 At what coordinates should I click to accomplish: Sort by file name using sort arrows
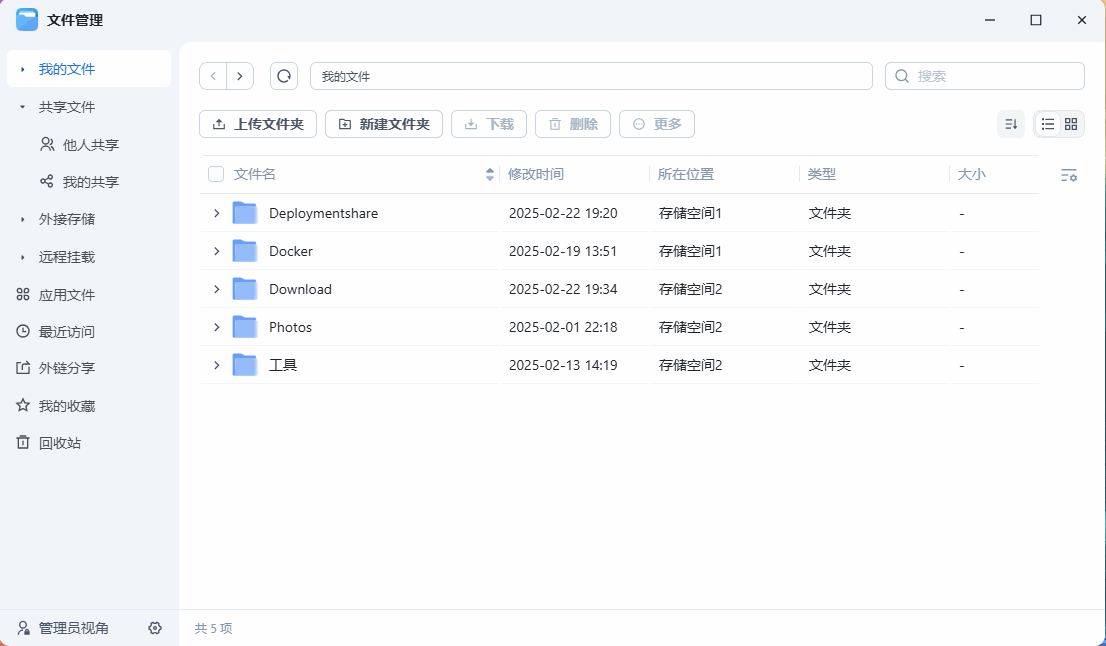tap(490, 174)
